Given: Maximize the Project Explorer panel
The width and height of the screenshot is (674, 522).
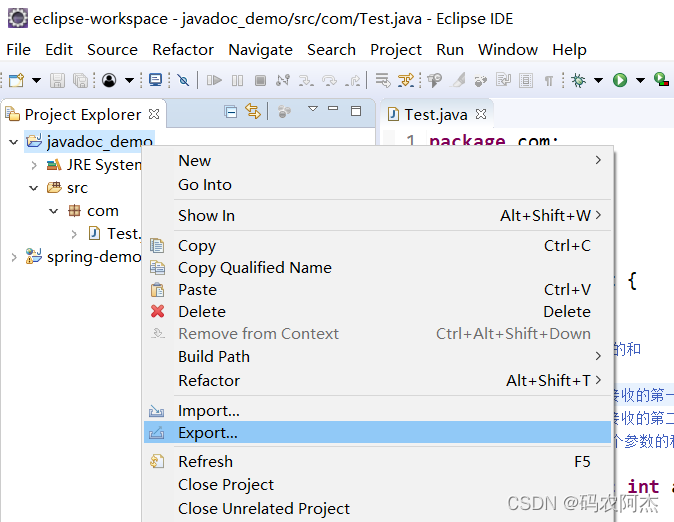Looking at the screenshot, I should click(x=356, y=111).
